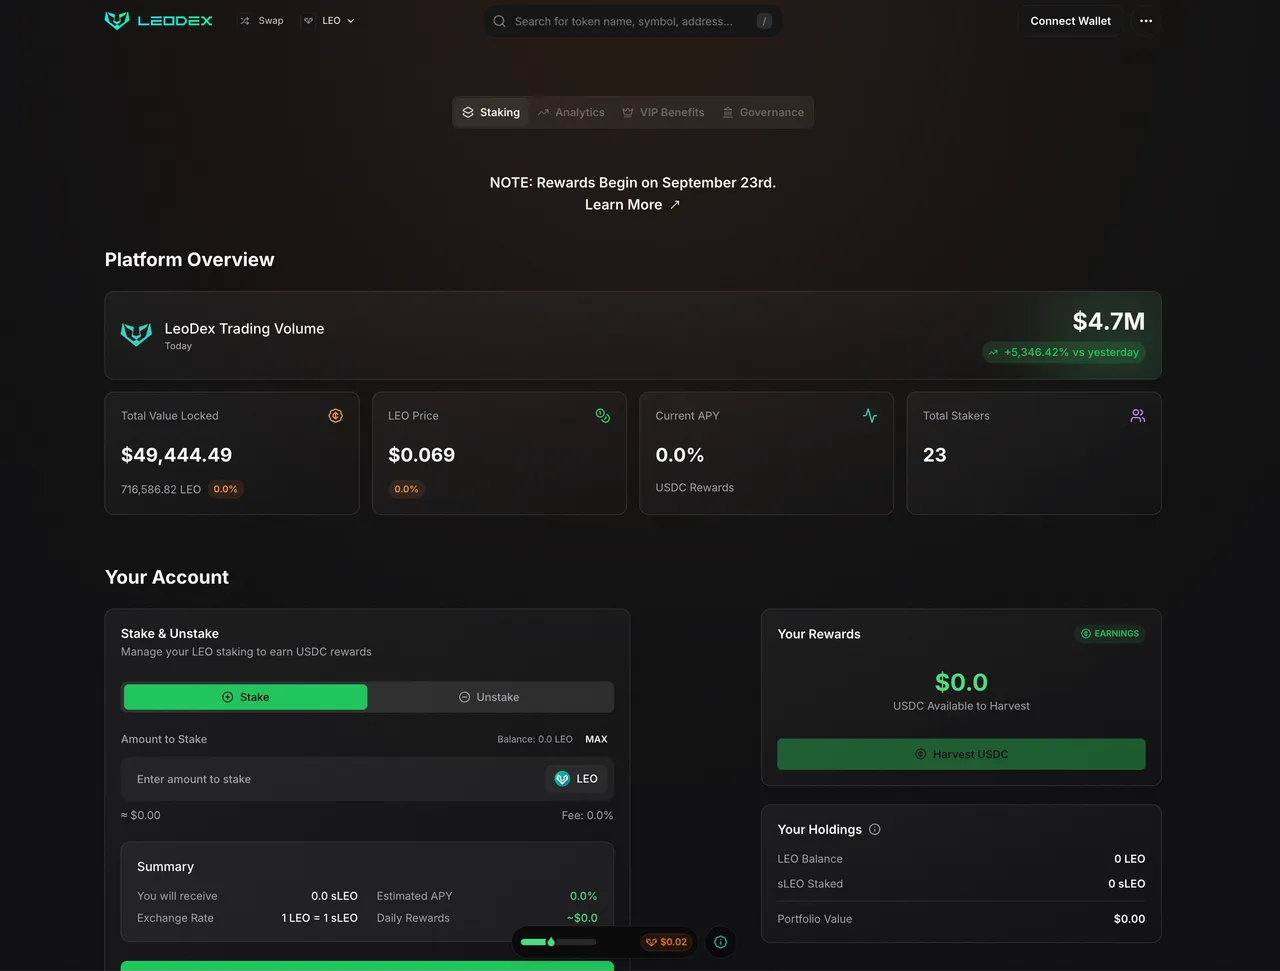The image size is (1280, 971).
Task: Click the Fee: 0.0% label
Action: [587, 815]
